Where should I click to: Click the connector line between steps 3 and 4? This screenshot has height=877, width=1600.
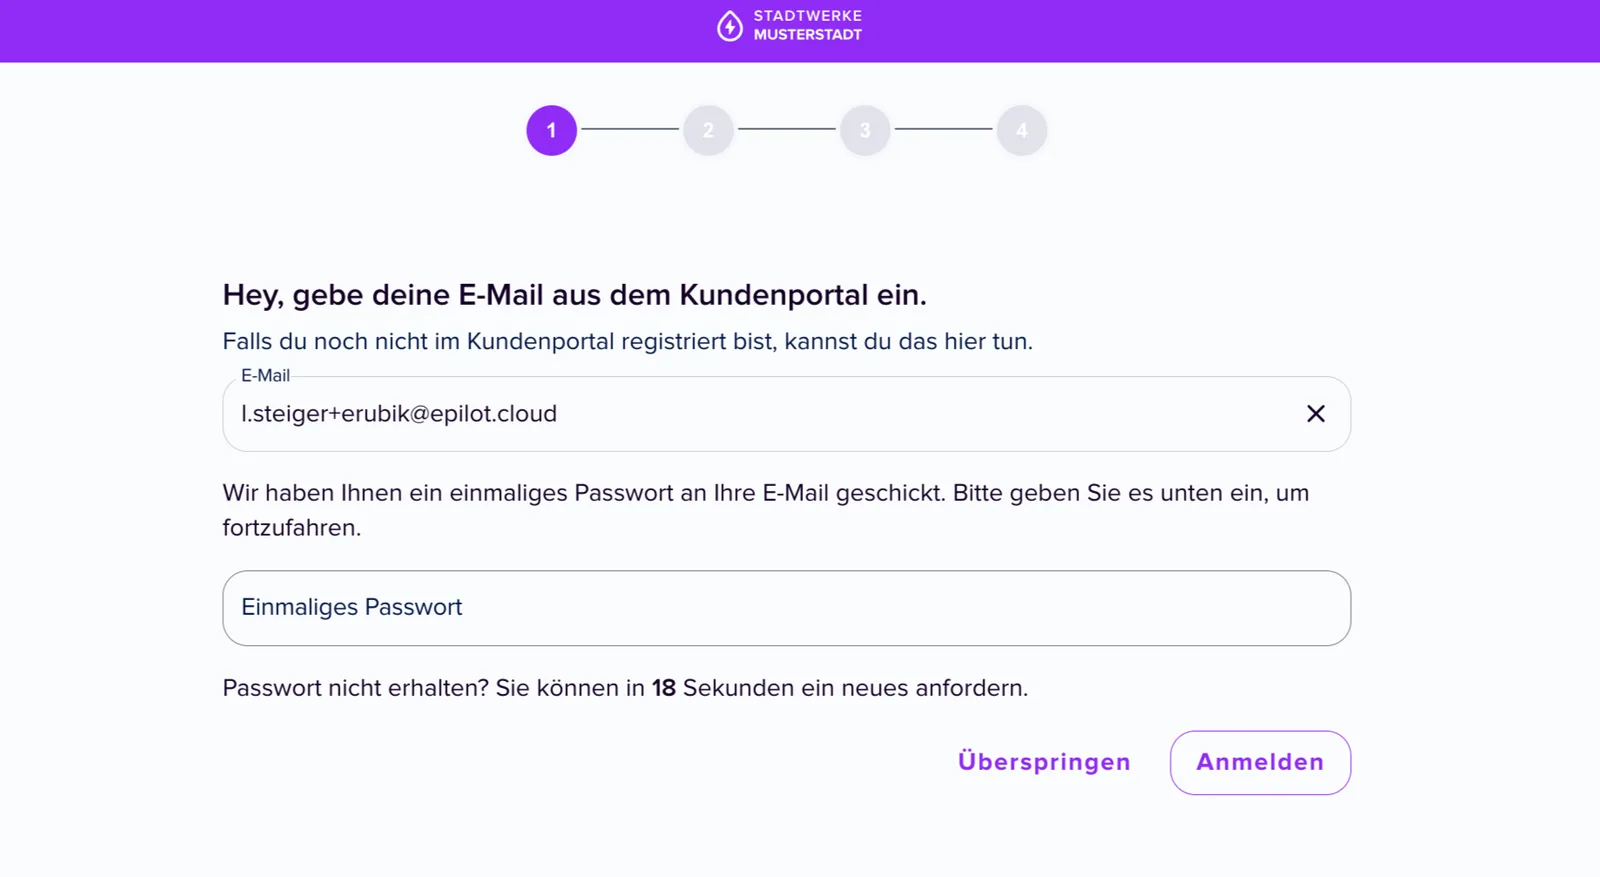(943, 129)
